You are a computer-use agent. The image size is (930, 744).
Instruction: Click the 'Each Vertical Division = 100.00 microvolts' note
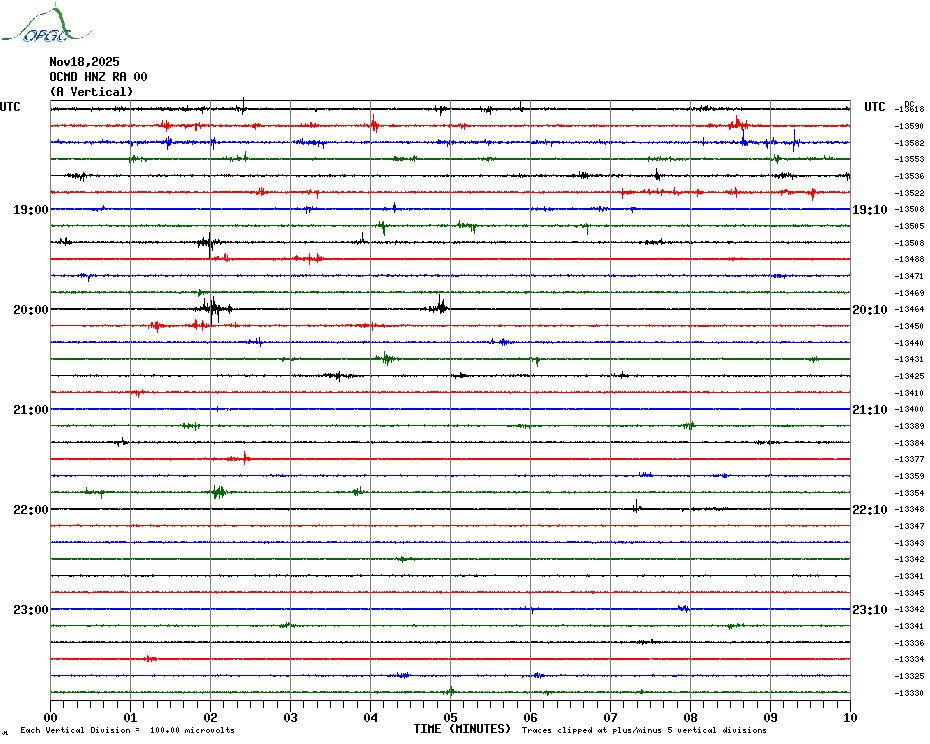click(128, 730)
